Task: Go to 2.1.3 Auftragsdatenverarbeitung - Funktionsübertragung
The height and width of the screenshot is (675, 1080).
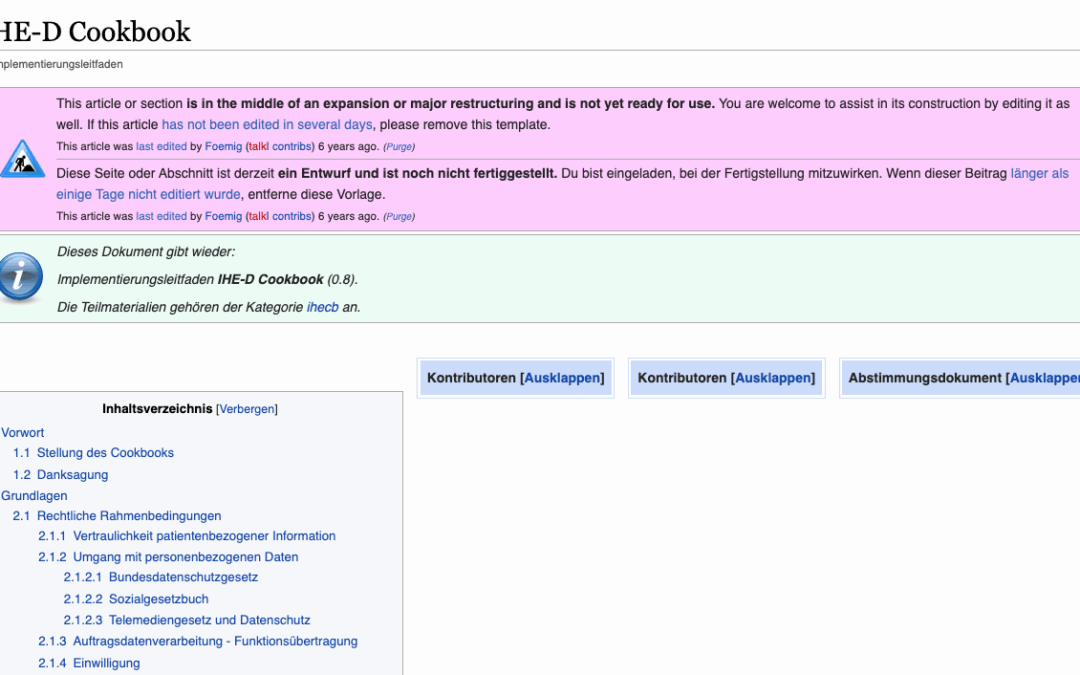Action: (198, 641)
